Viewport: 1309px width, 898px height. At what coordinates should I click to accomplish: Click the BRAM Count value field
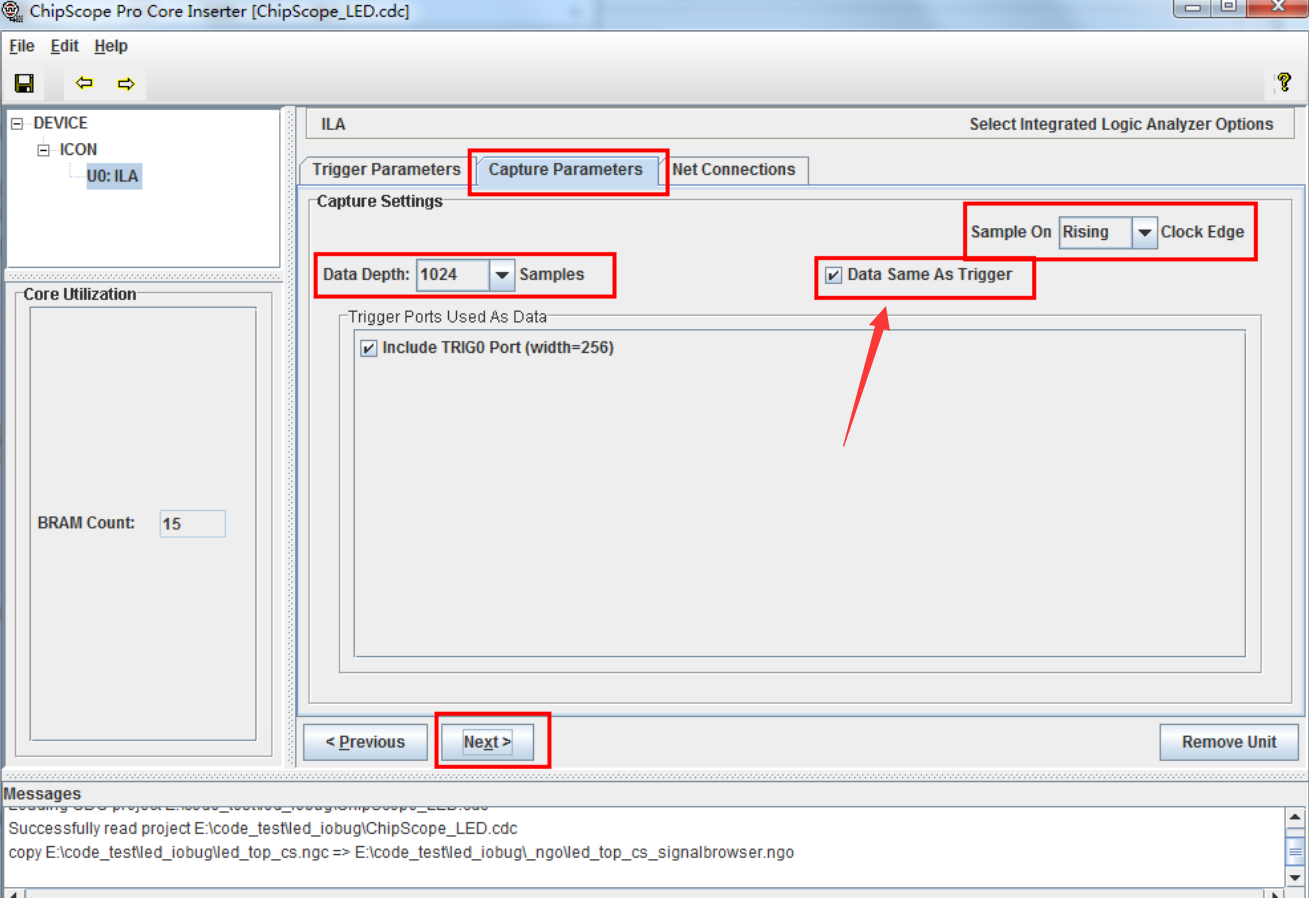[x=193, y=523]
